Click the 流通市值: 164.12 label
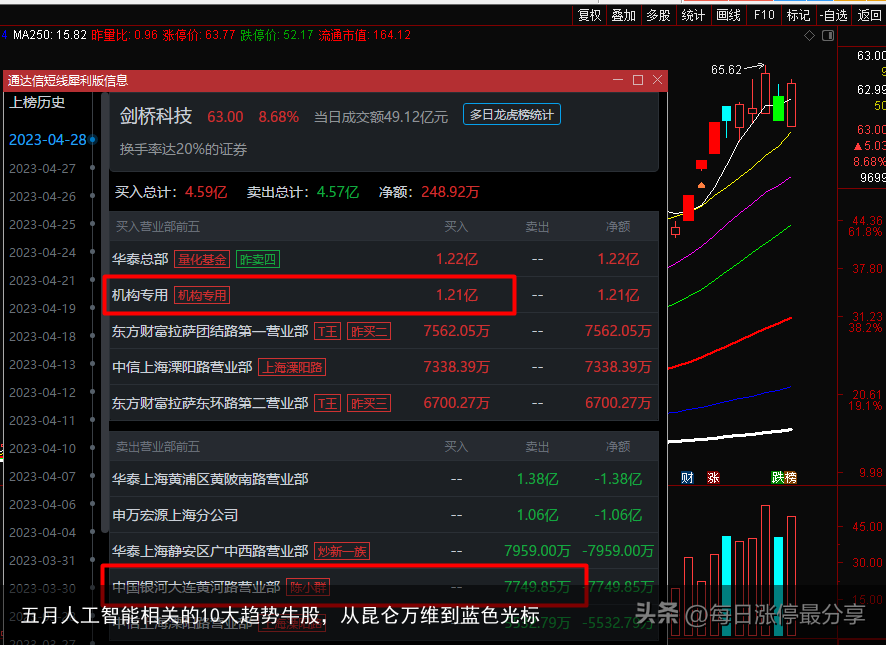Screen dimensions: 886x645 click(x=364, y=35)
